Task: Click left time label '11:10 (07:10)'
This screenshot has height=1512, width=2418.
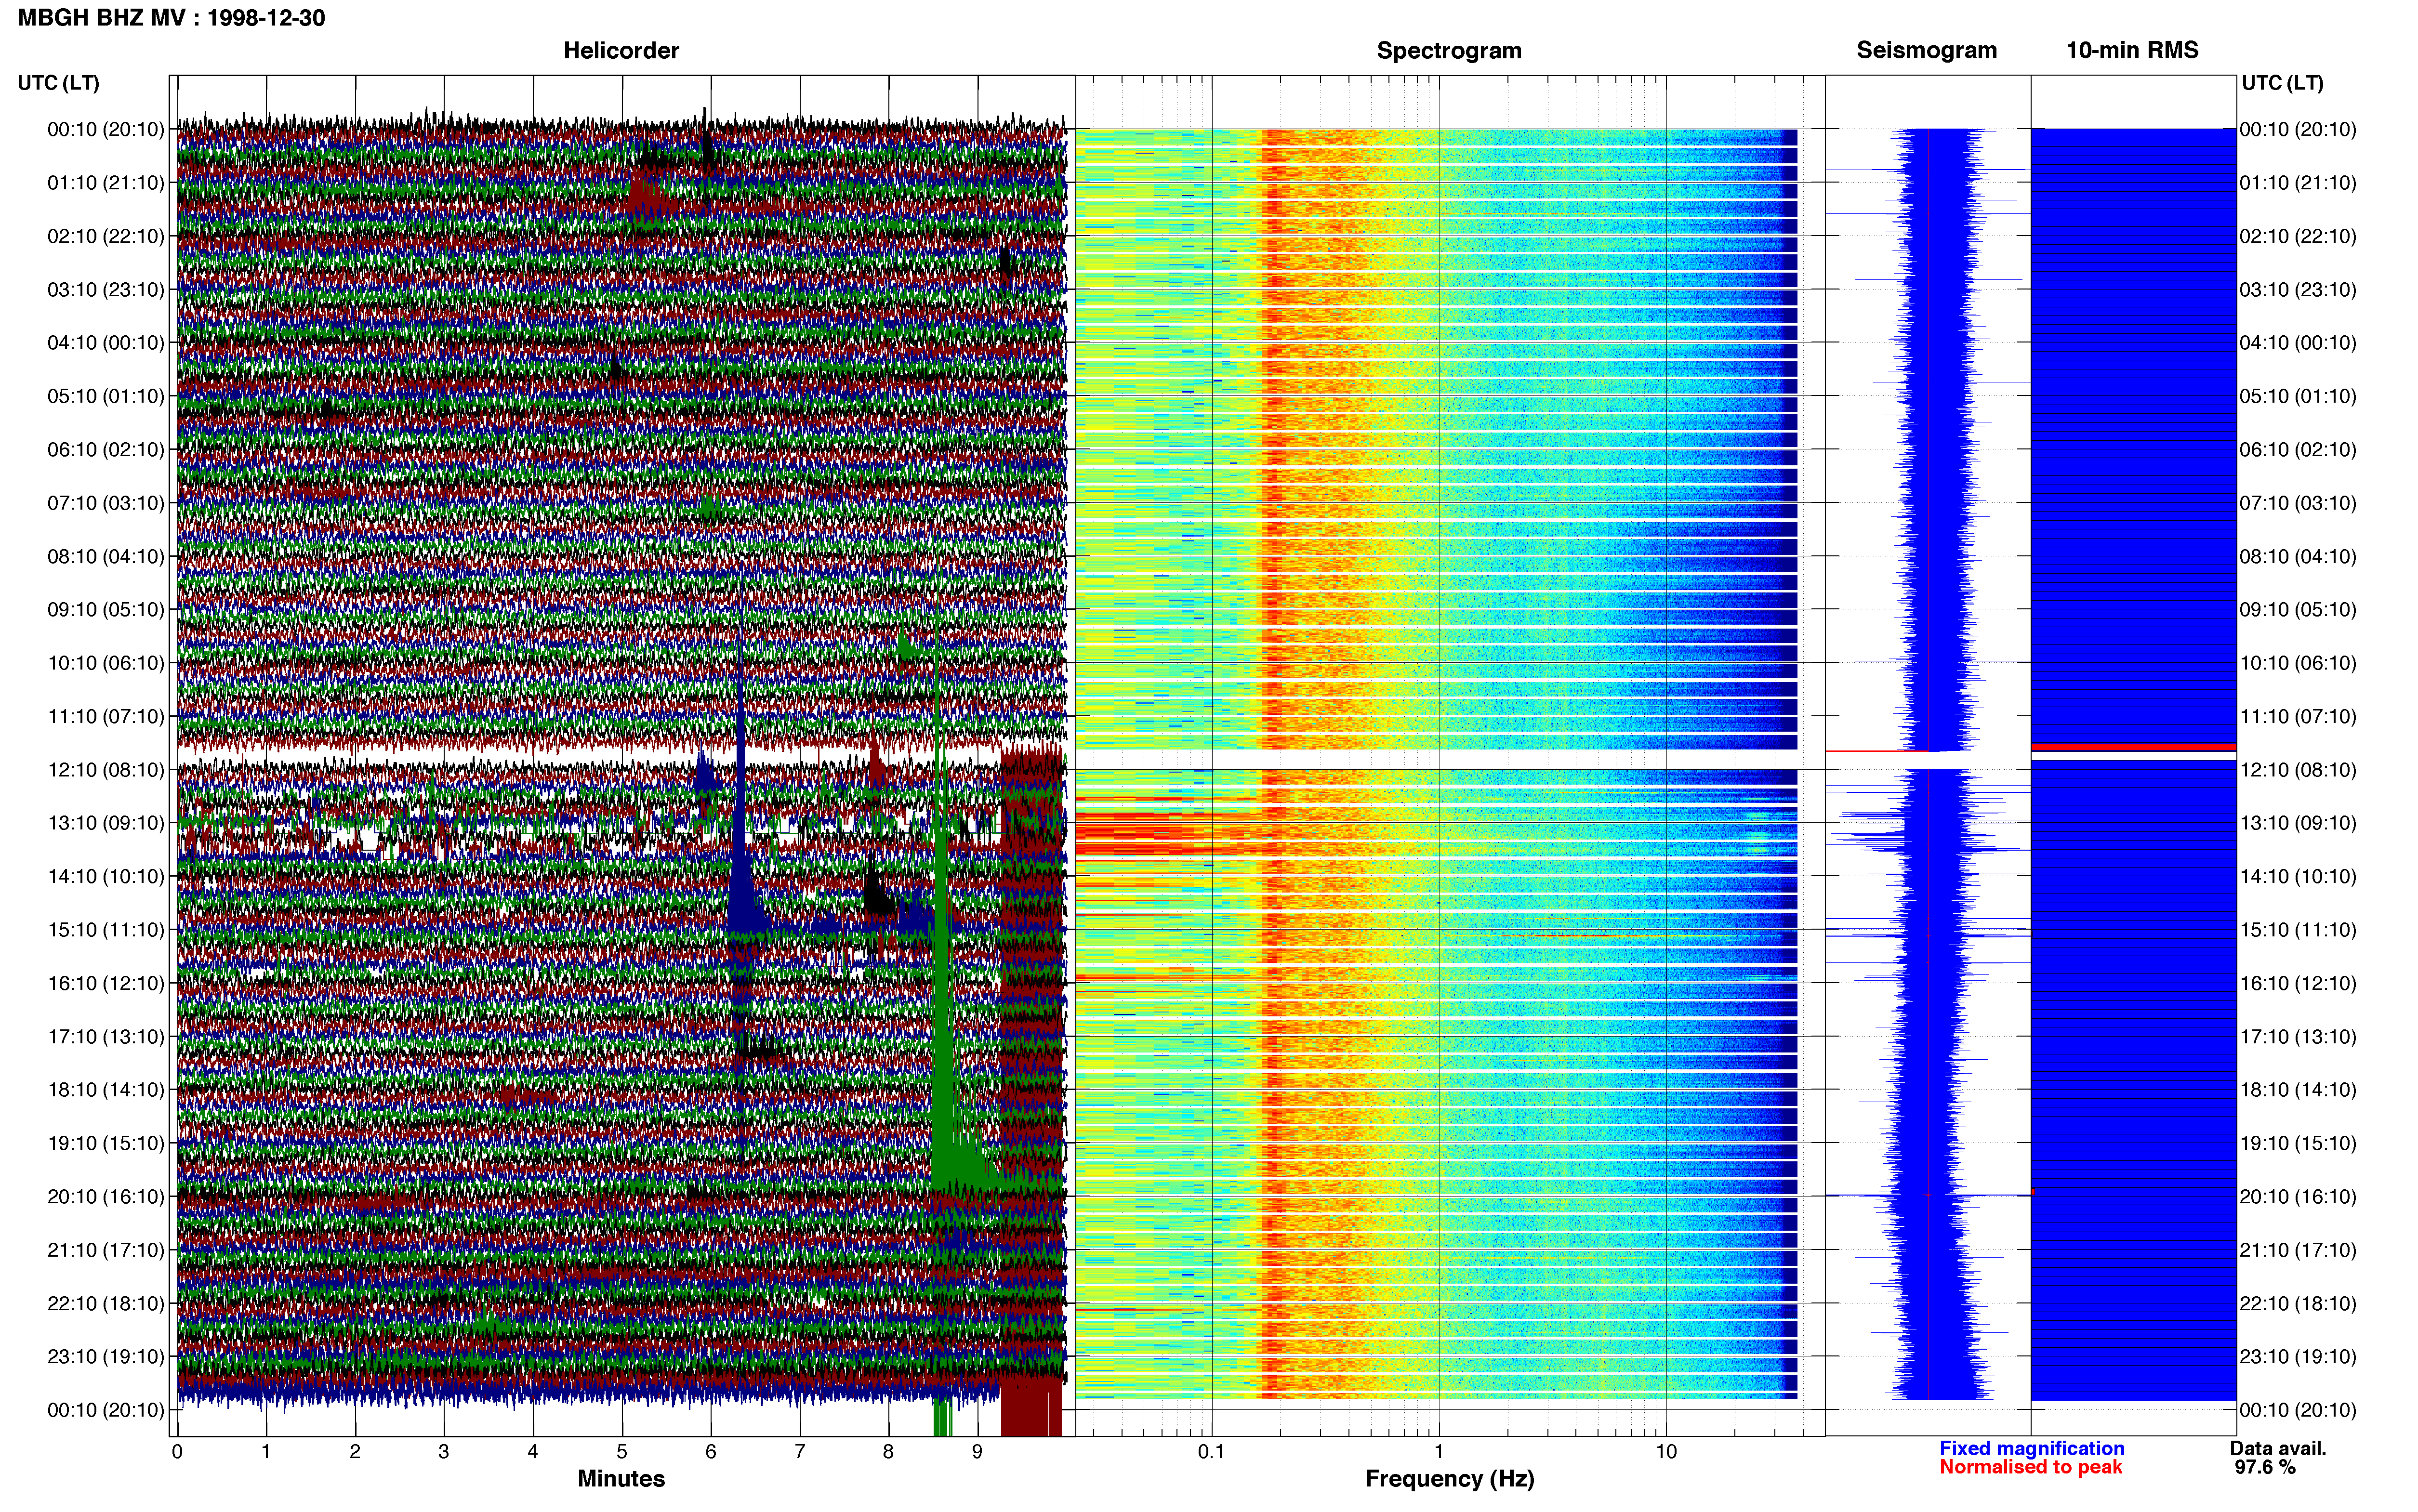Action: [106, 717]
